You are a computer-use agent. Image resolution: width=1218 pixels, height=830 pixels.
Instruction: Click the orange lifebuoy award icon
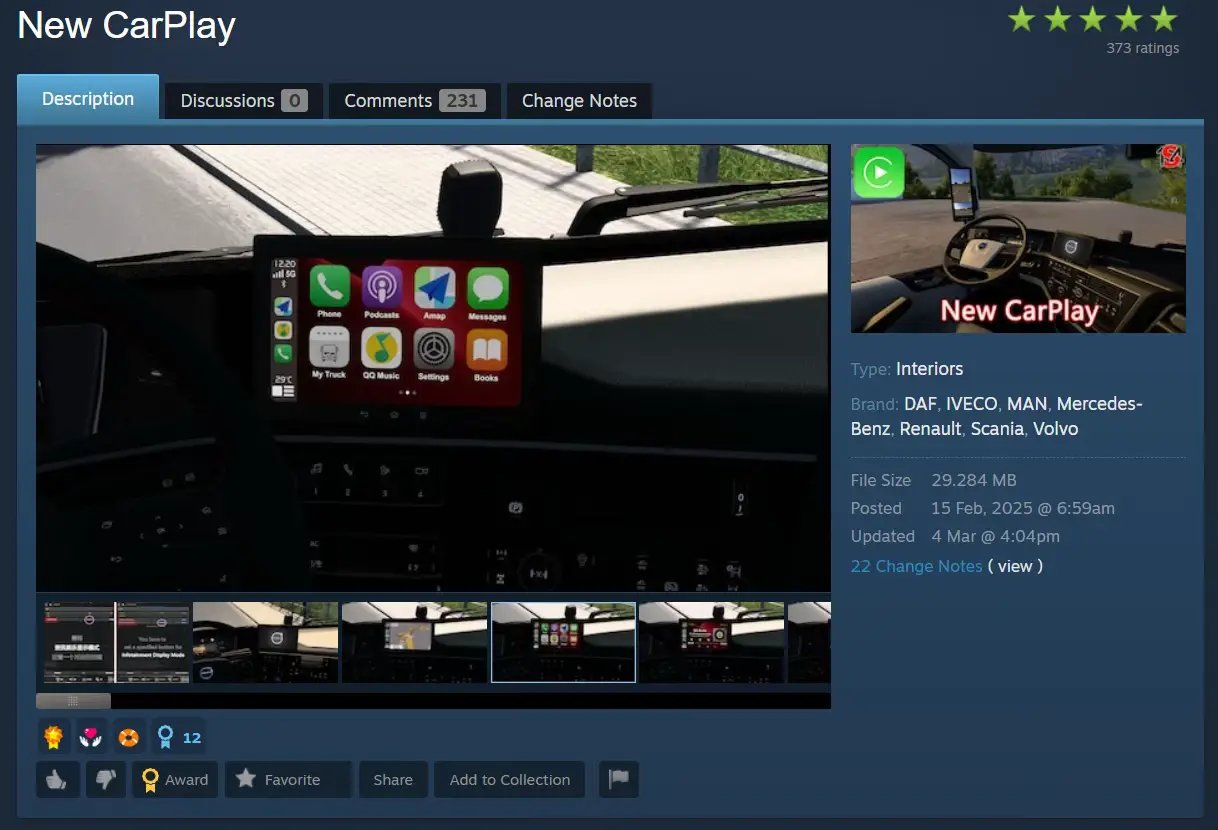(128, 738)
